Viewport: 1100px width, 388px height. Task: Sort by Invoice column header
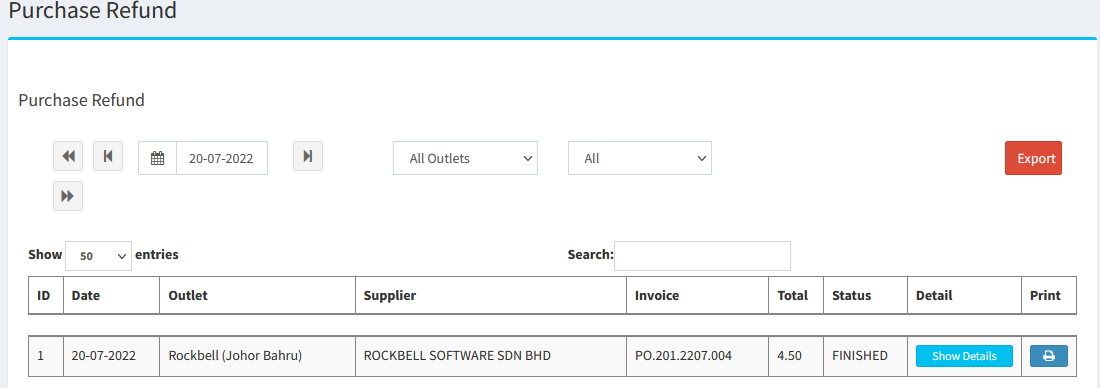pyautogui.click(x=697, y=295)
